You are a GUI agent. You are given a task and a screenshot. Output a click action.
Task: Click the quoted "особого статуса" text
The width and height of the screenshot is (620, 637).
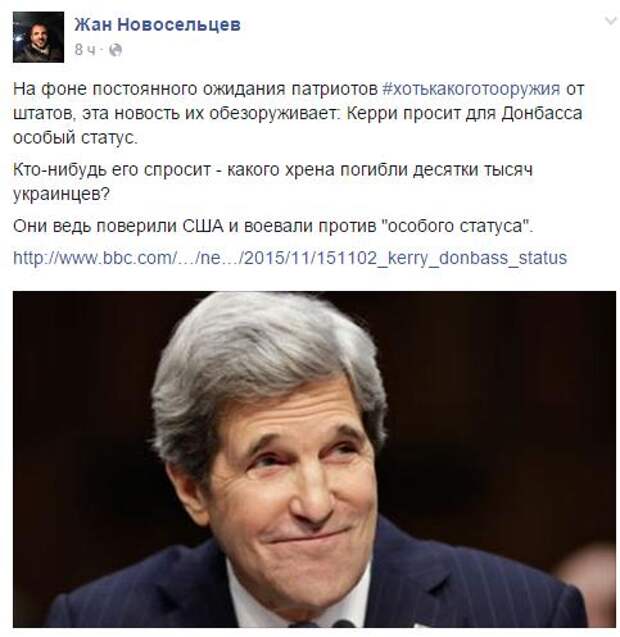point(457,226)
